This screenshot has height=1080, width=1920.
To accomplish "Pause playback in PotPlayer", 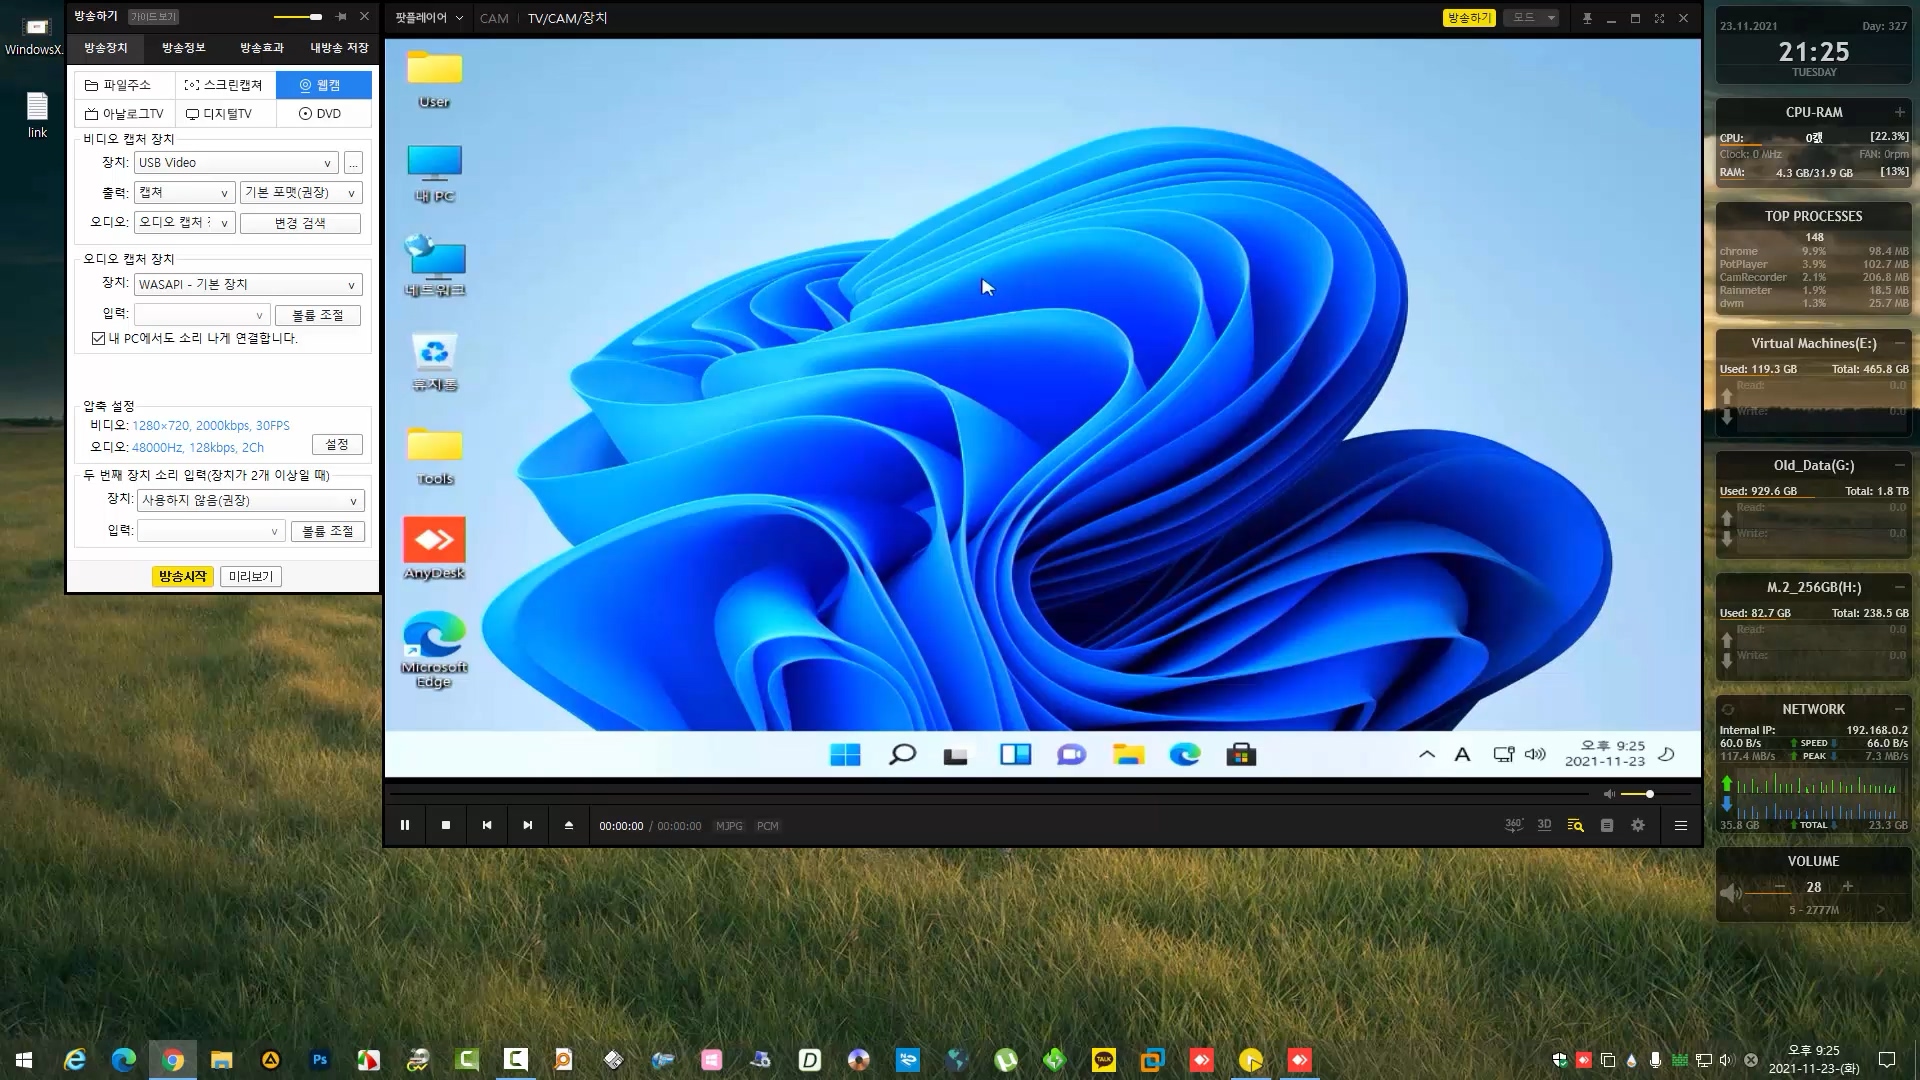I will (405, 825).
